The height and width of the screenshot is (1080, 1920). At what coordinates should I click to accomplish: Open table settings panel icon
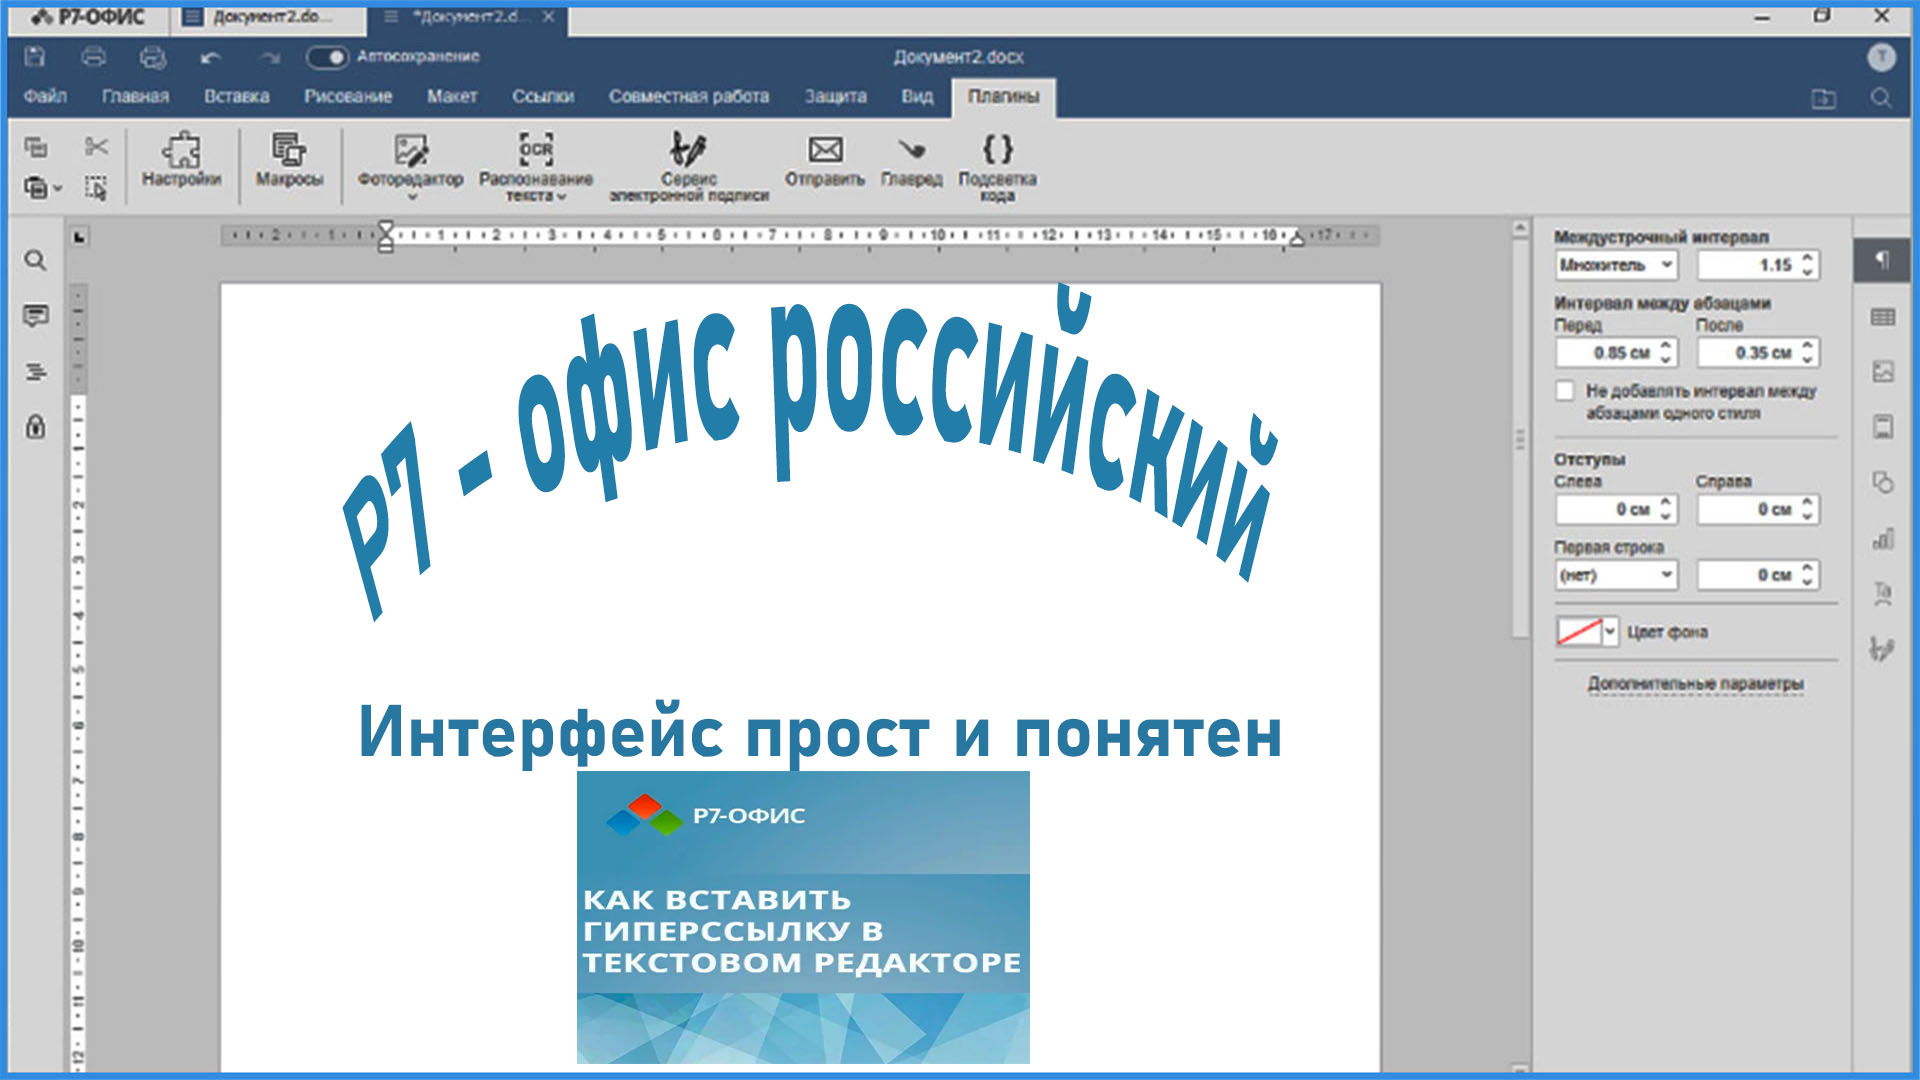[x=1882, y=317]
